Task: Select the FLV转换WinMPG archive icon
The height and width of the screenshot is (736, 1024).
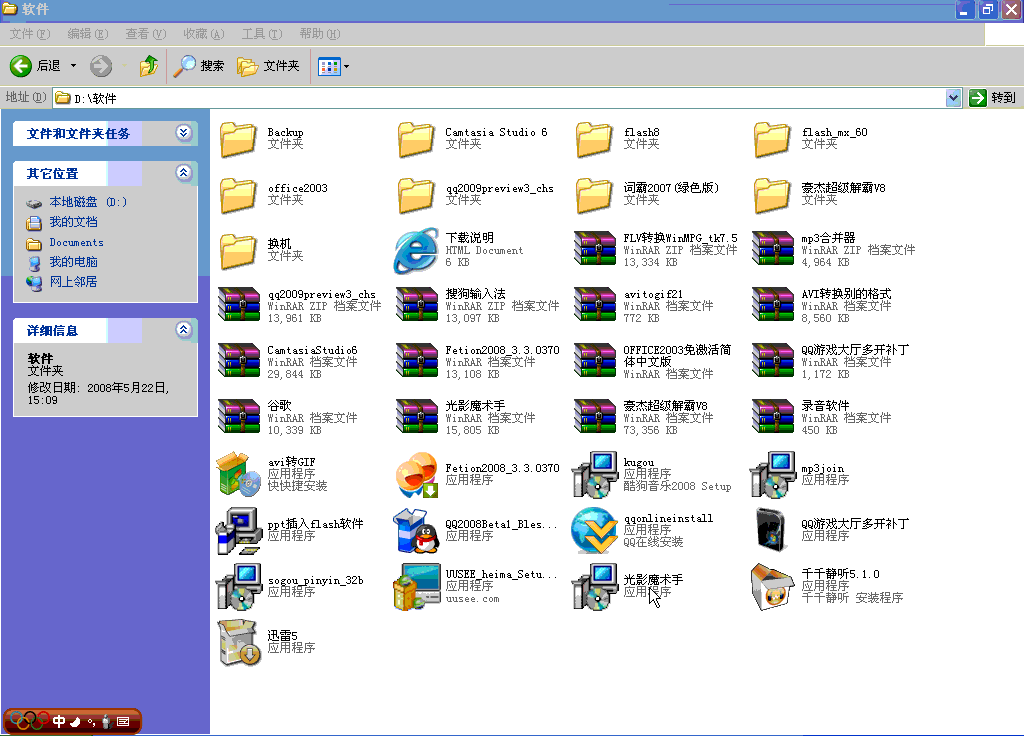Action: 594,249
